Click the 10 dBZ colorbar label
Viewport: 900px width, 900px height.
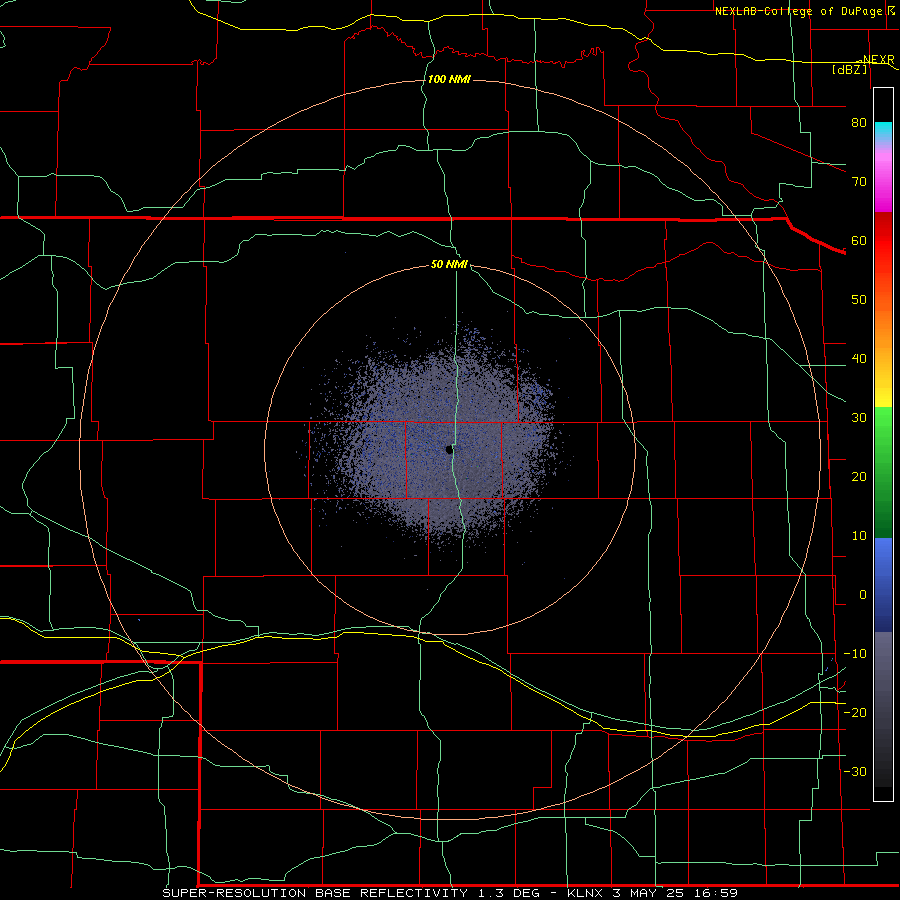click(x=859, y=536)
